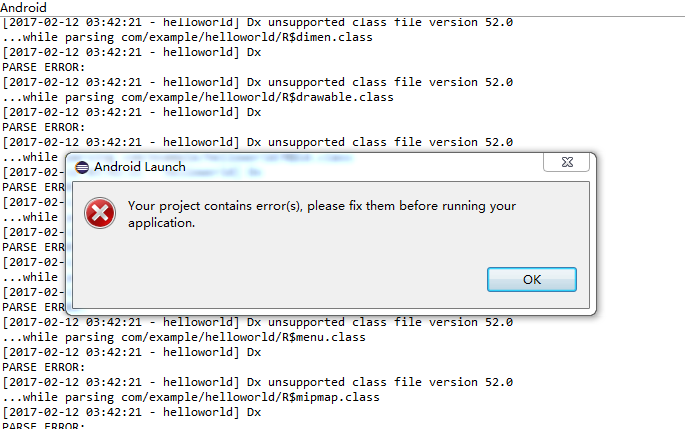This screenshot has width=685, height=429.
Task: Click the red error icon in the dialog
Action: [100, 213]
